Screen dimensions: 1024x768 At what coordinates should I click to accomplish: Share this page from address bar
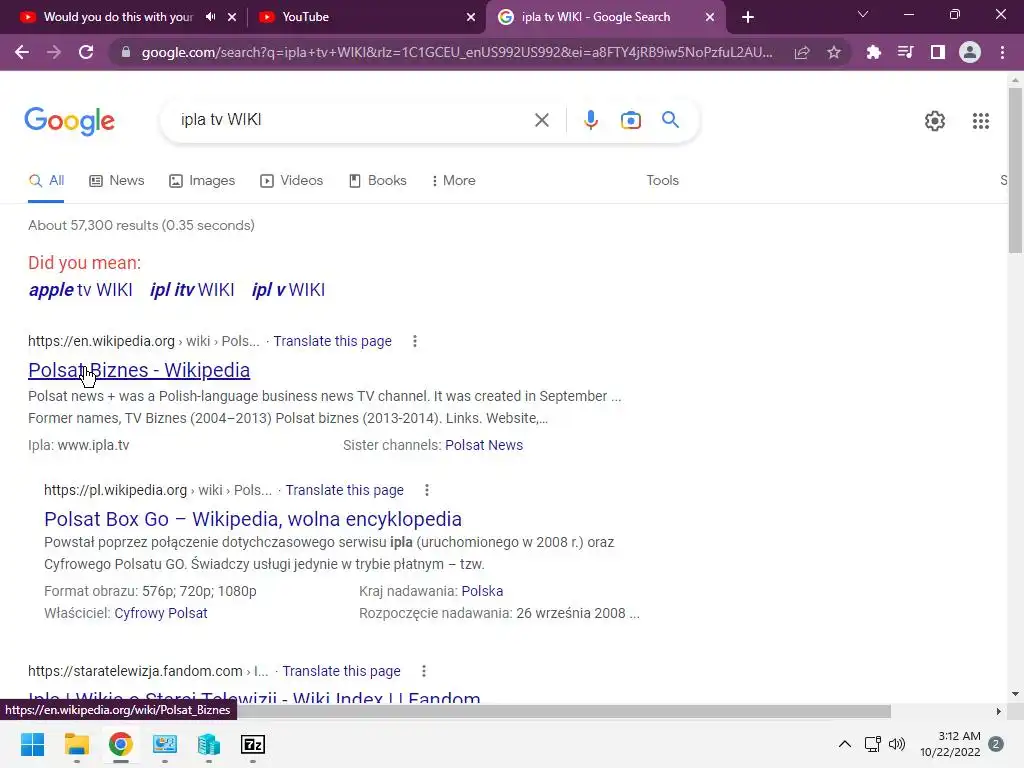(802, 52)
